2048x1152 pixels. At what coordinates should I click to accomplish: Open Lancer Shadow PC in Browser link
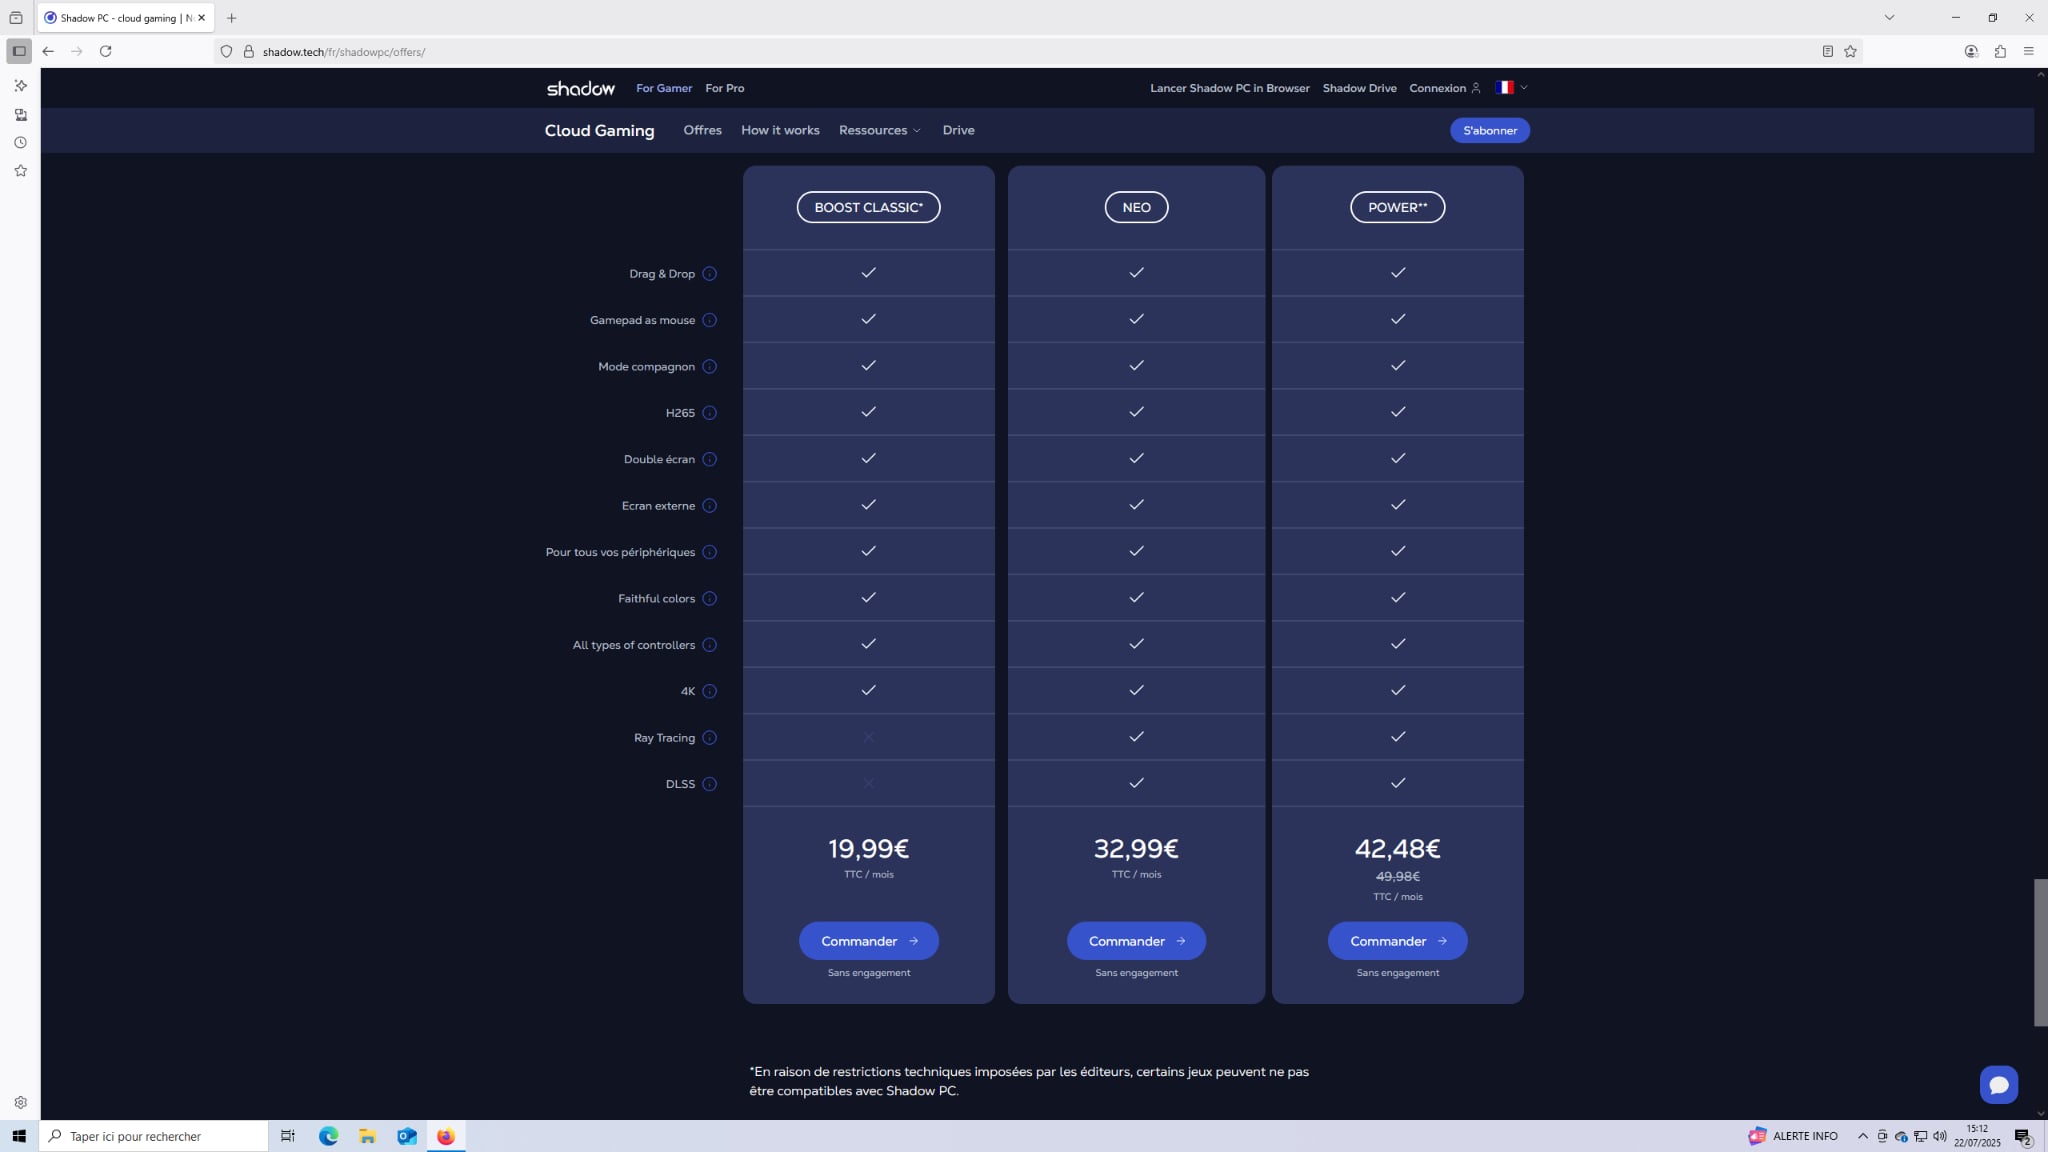pyautogui.click(x=1229, y=88)
